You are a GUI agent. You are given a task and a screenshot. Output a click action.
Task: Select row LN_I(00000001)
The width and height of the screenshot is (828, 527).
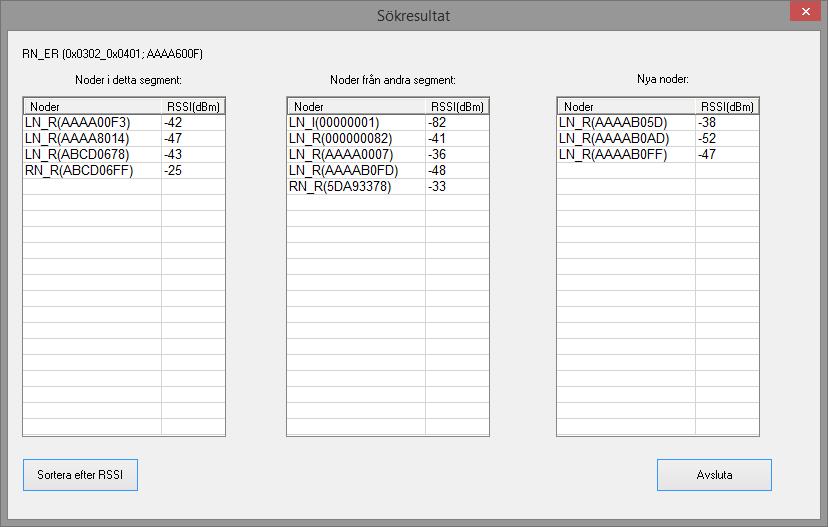point(388,123)
